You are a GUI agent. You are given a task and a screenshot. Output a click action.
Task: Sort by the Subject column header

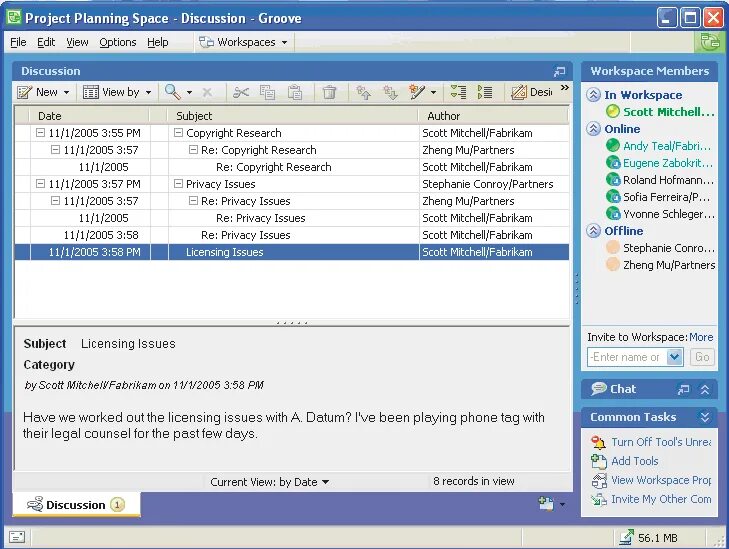293,116
